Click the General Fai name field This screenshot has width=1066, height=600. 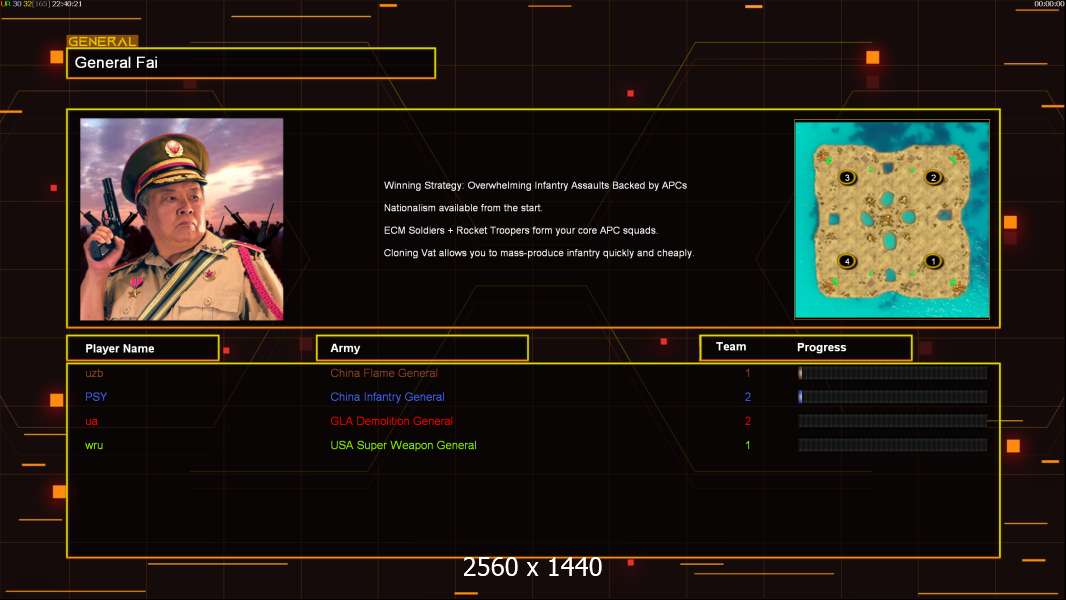251,63
